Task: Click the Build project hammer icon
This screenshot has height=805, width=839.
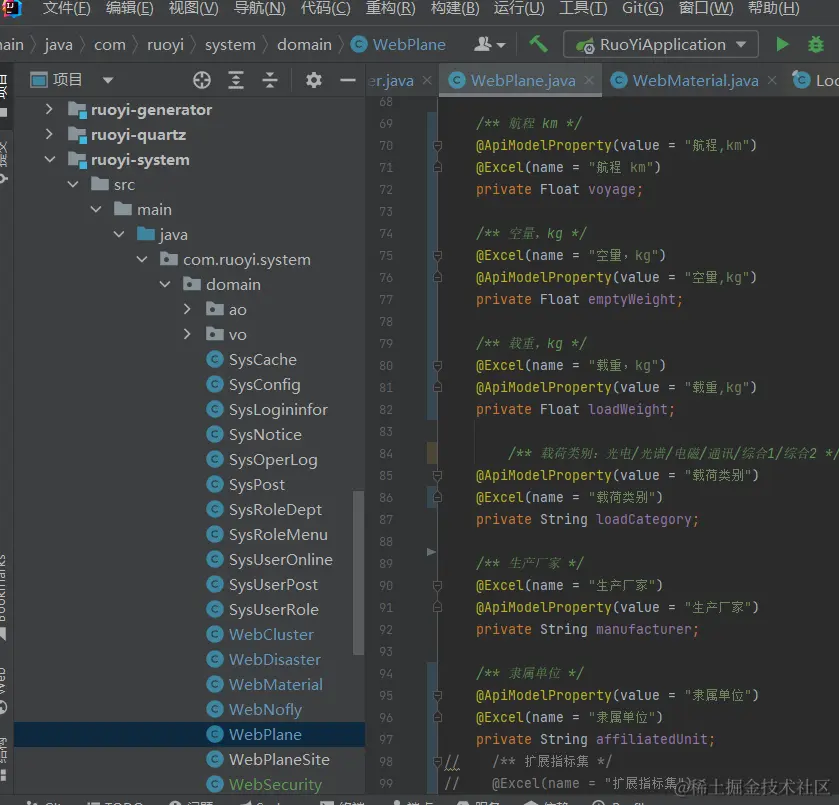Action: (x=538, y=44)
